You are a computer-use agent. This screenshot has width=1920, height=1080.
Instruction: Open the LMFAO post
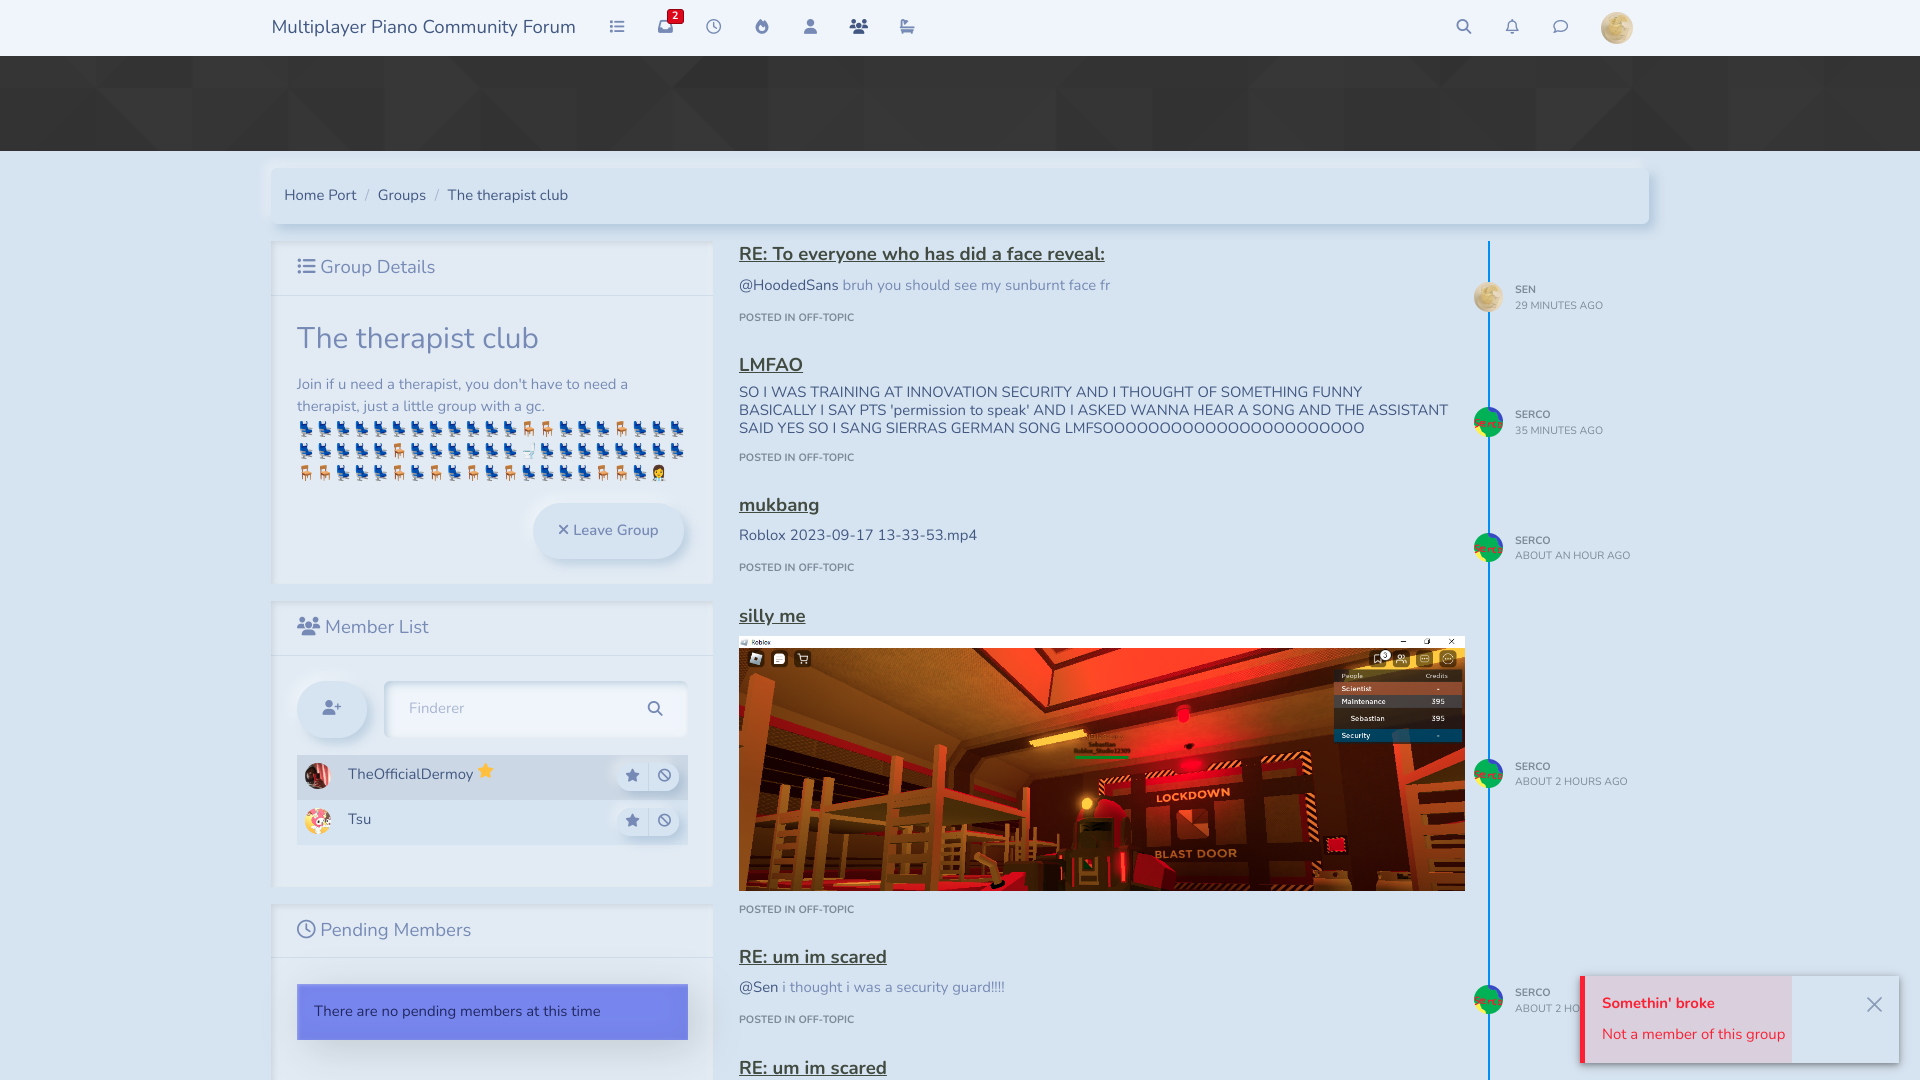[x=770, y=365]
